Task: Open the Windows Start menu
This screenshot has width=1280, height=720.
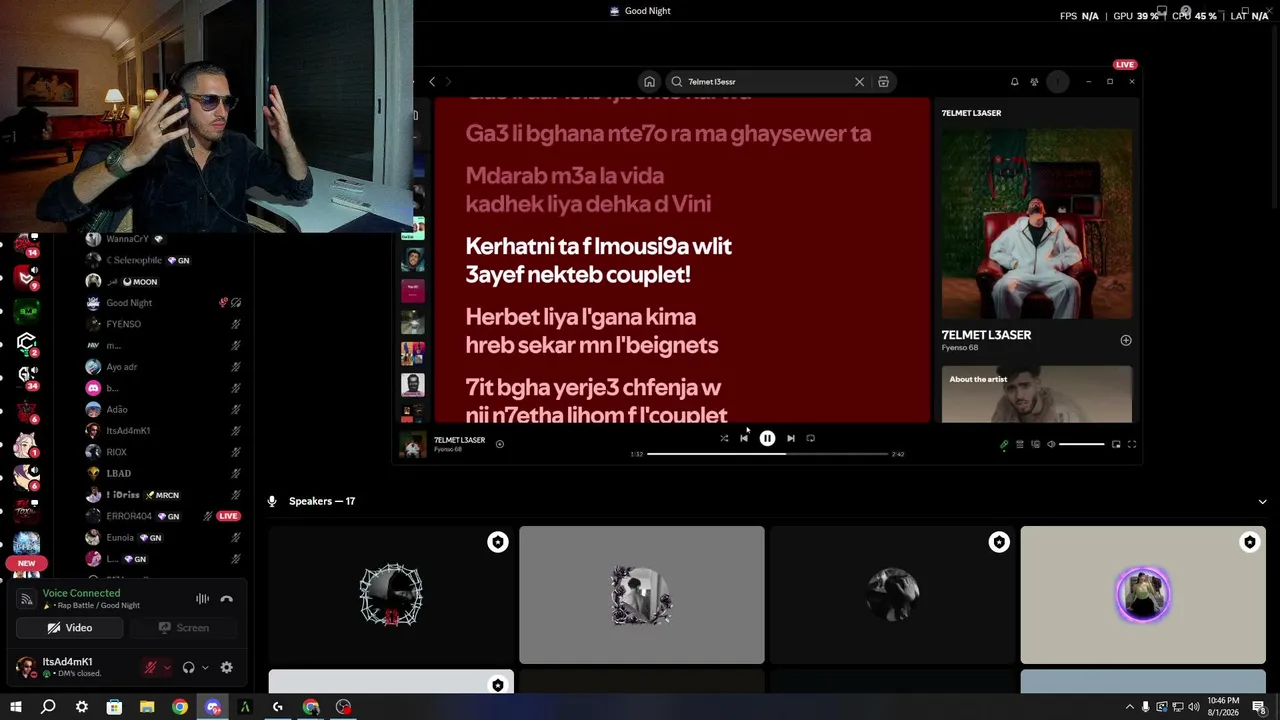Action: (15, 707)
